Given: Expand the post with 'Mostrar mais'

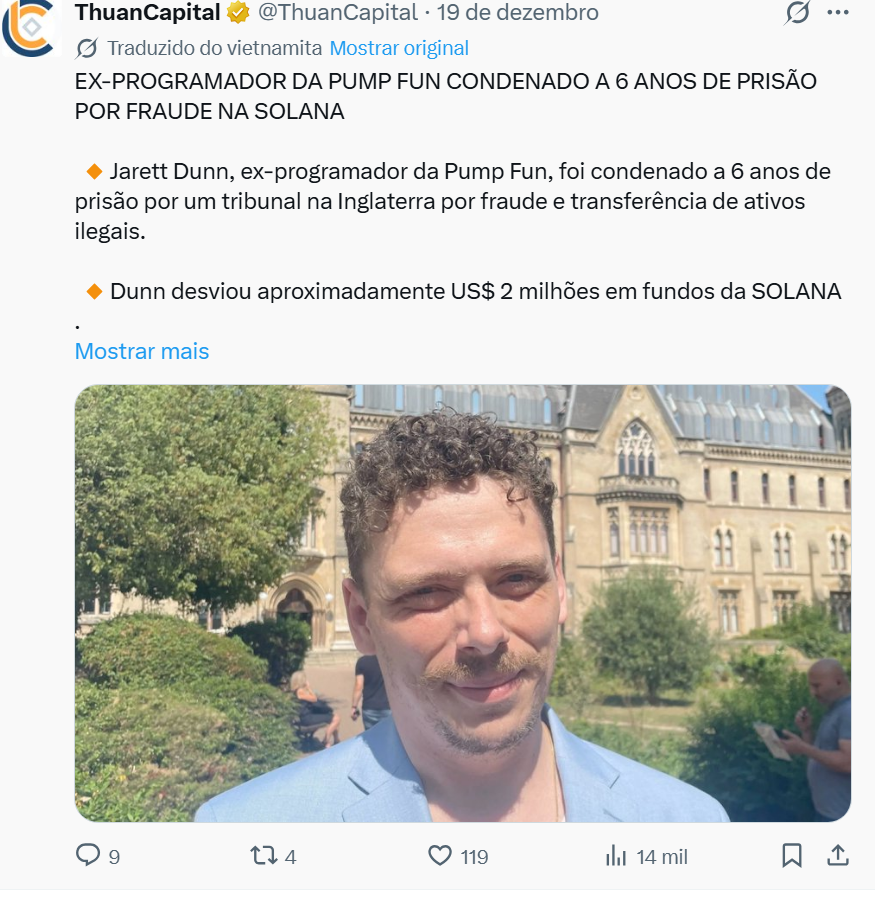Looking at the screenshot, I should pyautogui.click(x=142, y=351).
